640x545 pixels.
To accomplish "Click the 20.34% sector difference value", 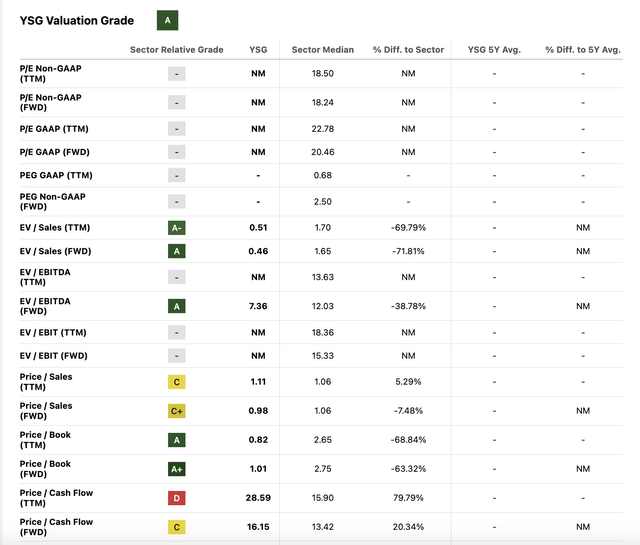I will 408,527.
